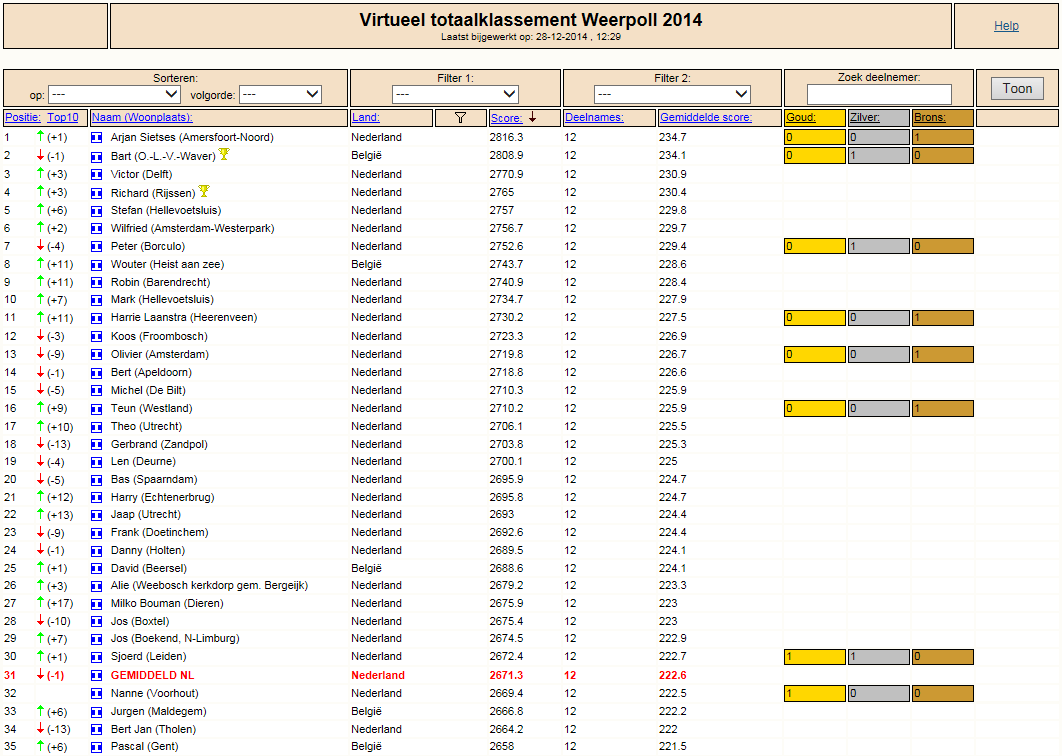Screen dimensions: 1062x756
Task: Open the 'volgorde' sort order dropdown
Action: 280,94
